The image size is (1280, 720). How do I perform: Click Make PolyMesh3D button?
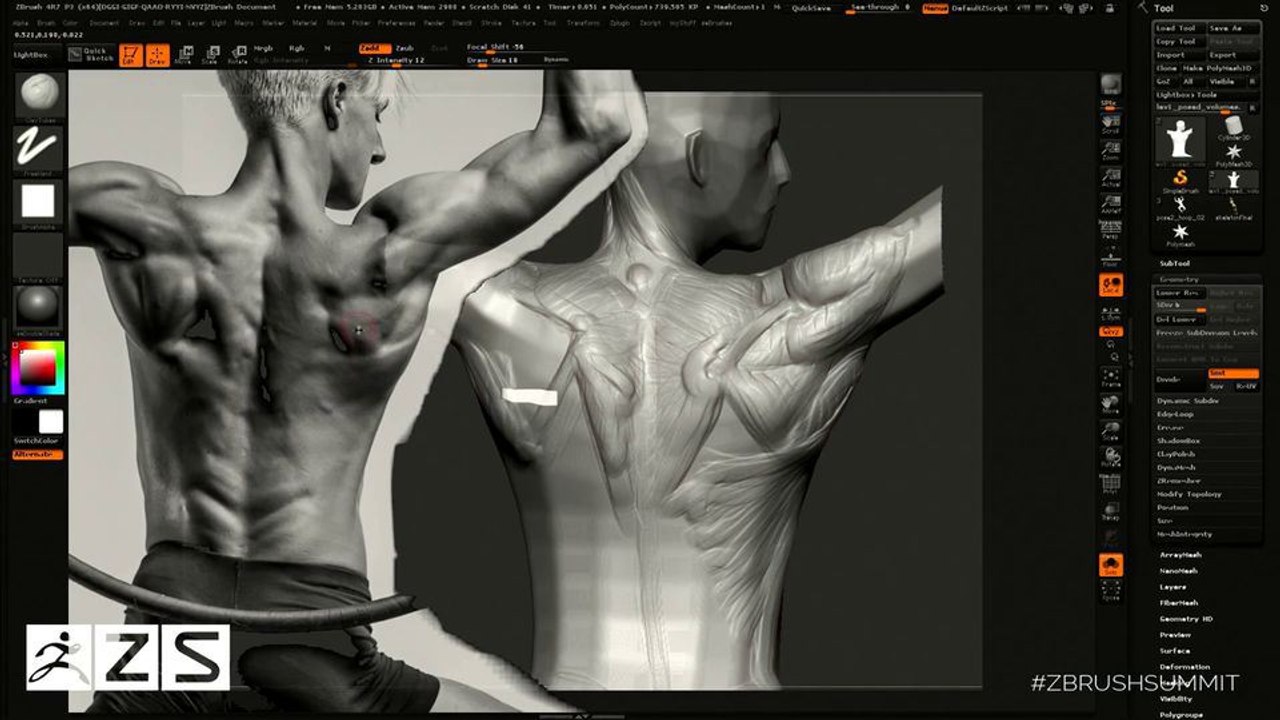tap(1221, 67)
